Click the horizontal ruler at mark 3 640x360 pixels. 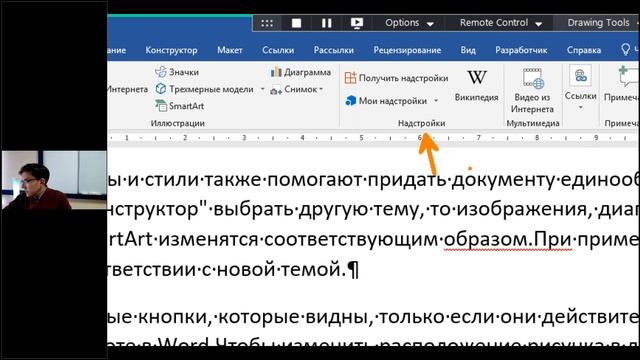(244, 138)
